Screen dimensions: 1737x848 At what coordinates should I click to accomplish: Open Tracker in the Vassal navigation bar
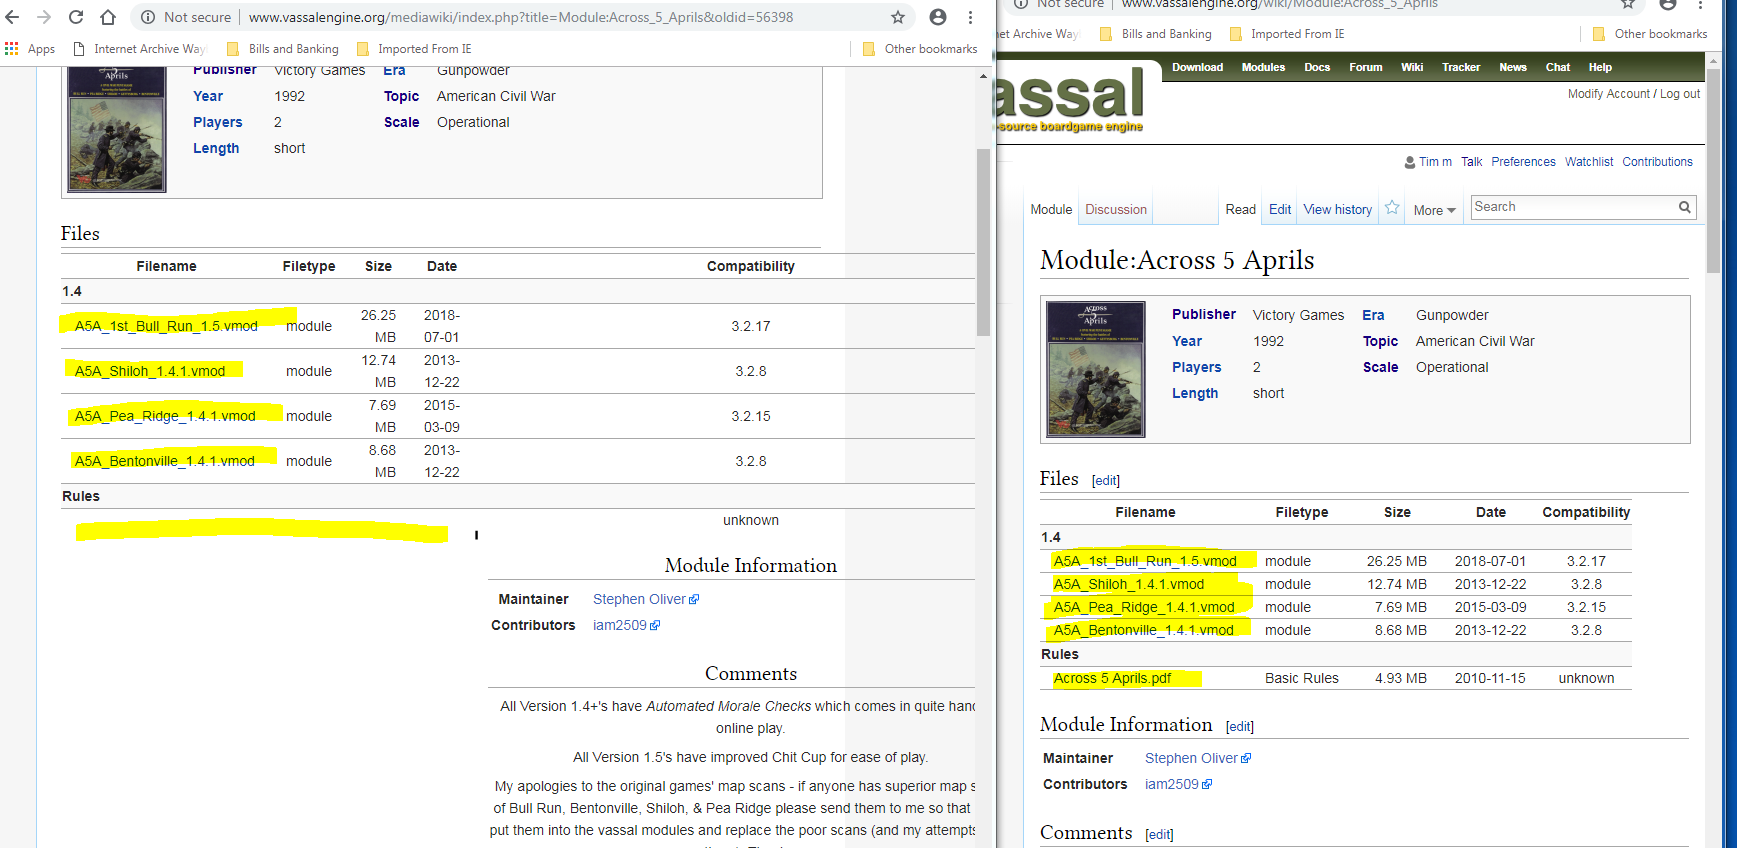click(x=1461, y=67)
